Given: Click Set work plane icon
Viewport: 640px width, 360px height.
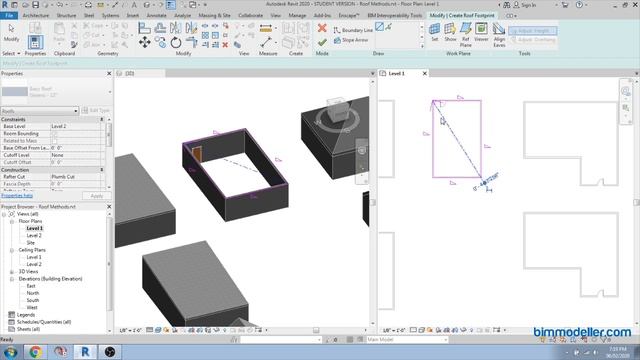Looking at the screenshot, I should (x=435, y=32).
